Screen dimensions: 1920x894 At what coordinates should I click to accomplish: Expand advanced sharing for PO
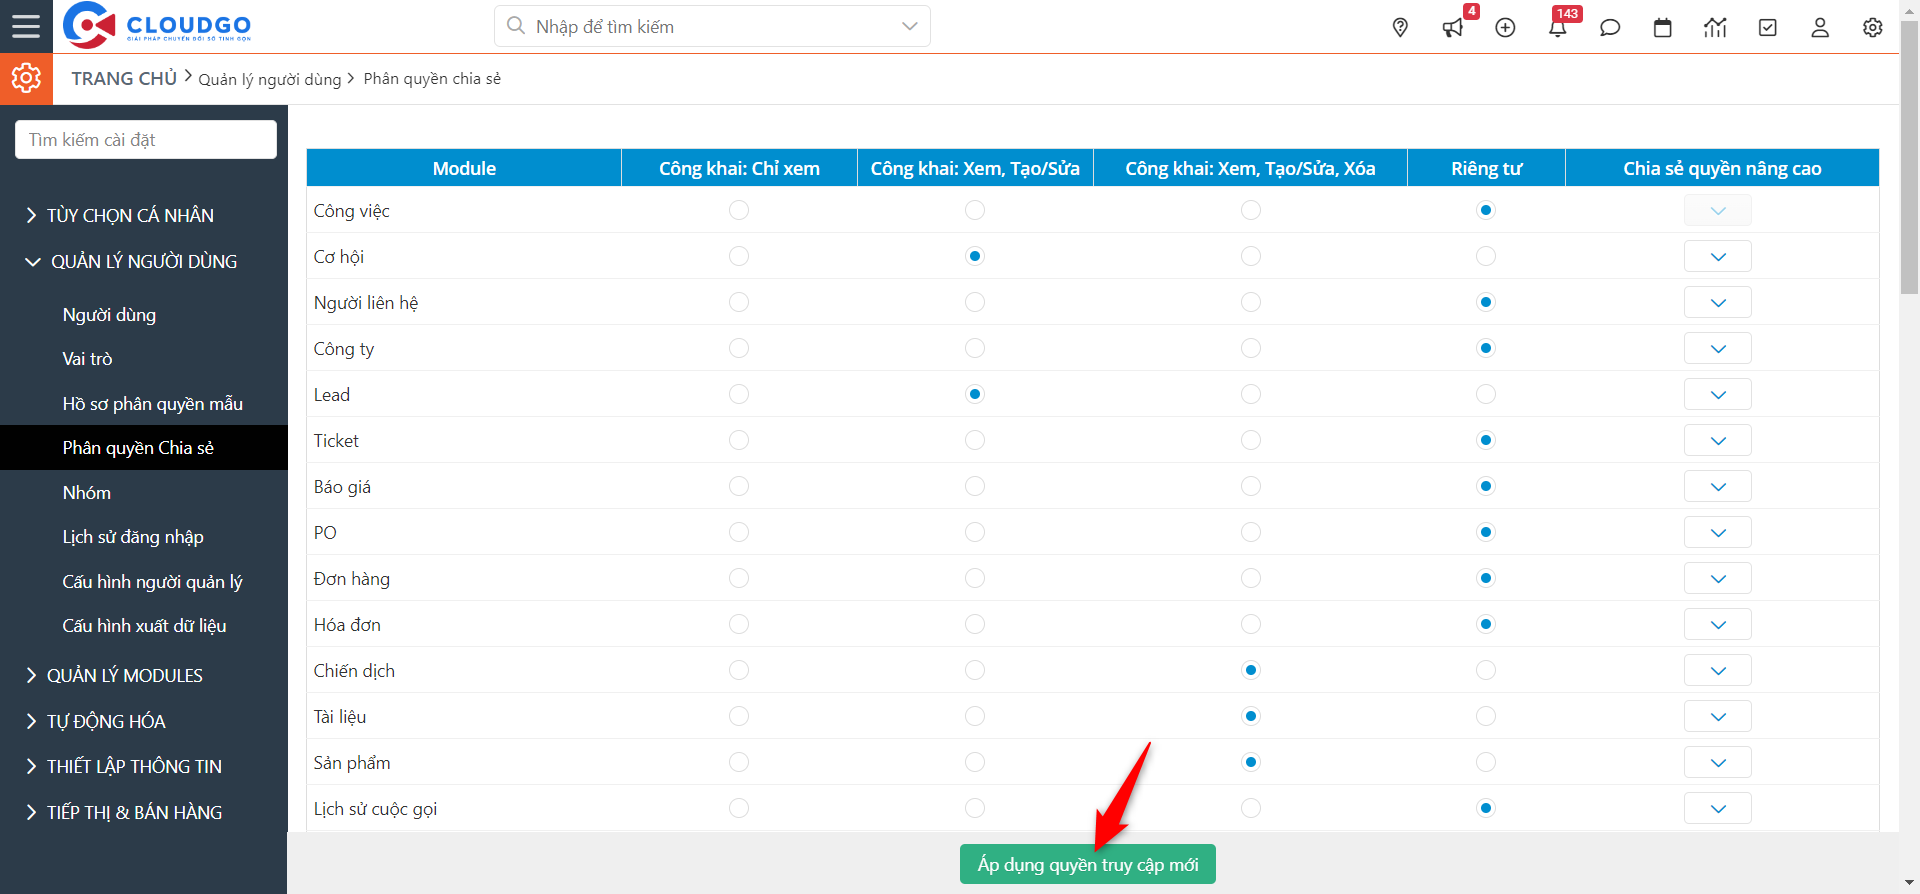pyautogui.click(x=1718, y=532)
